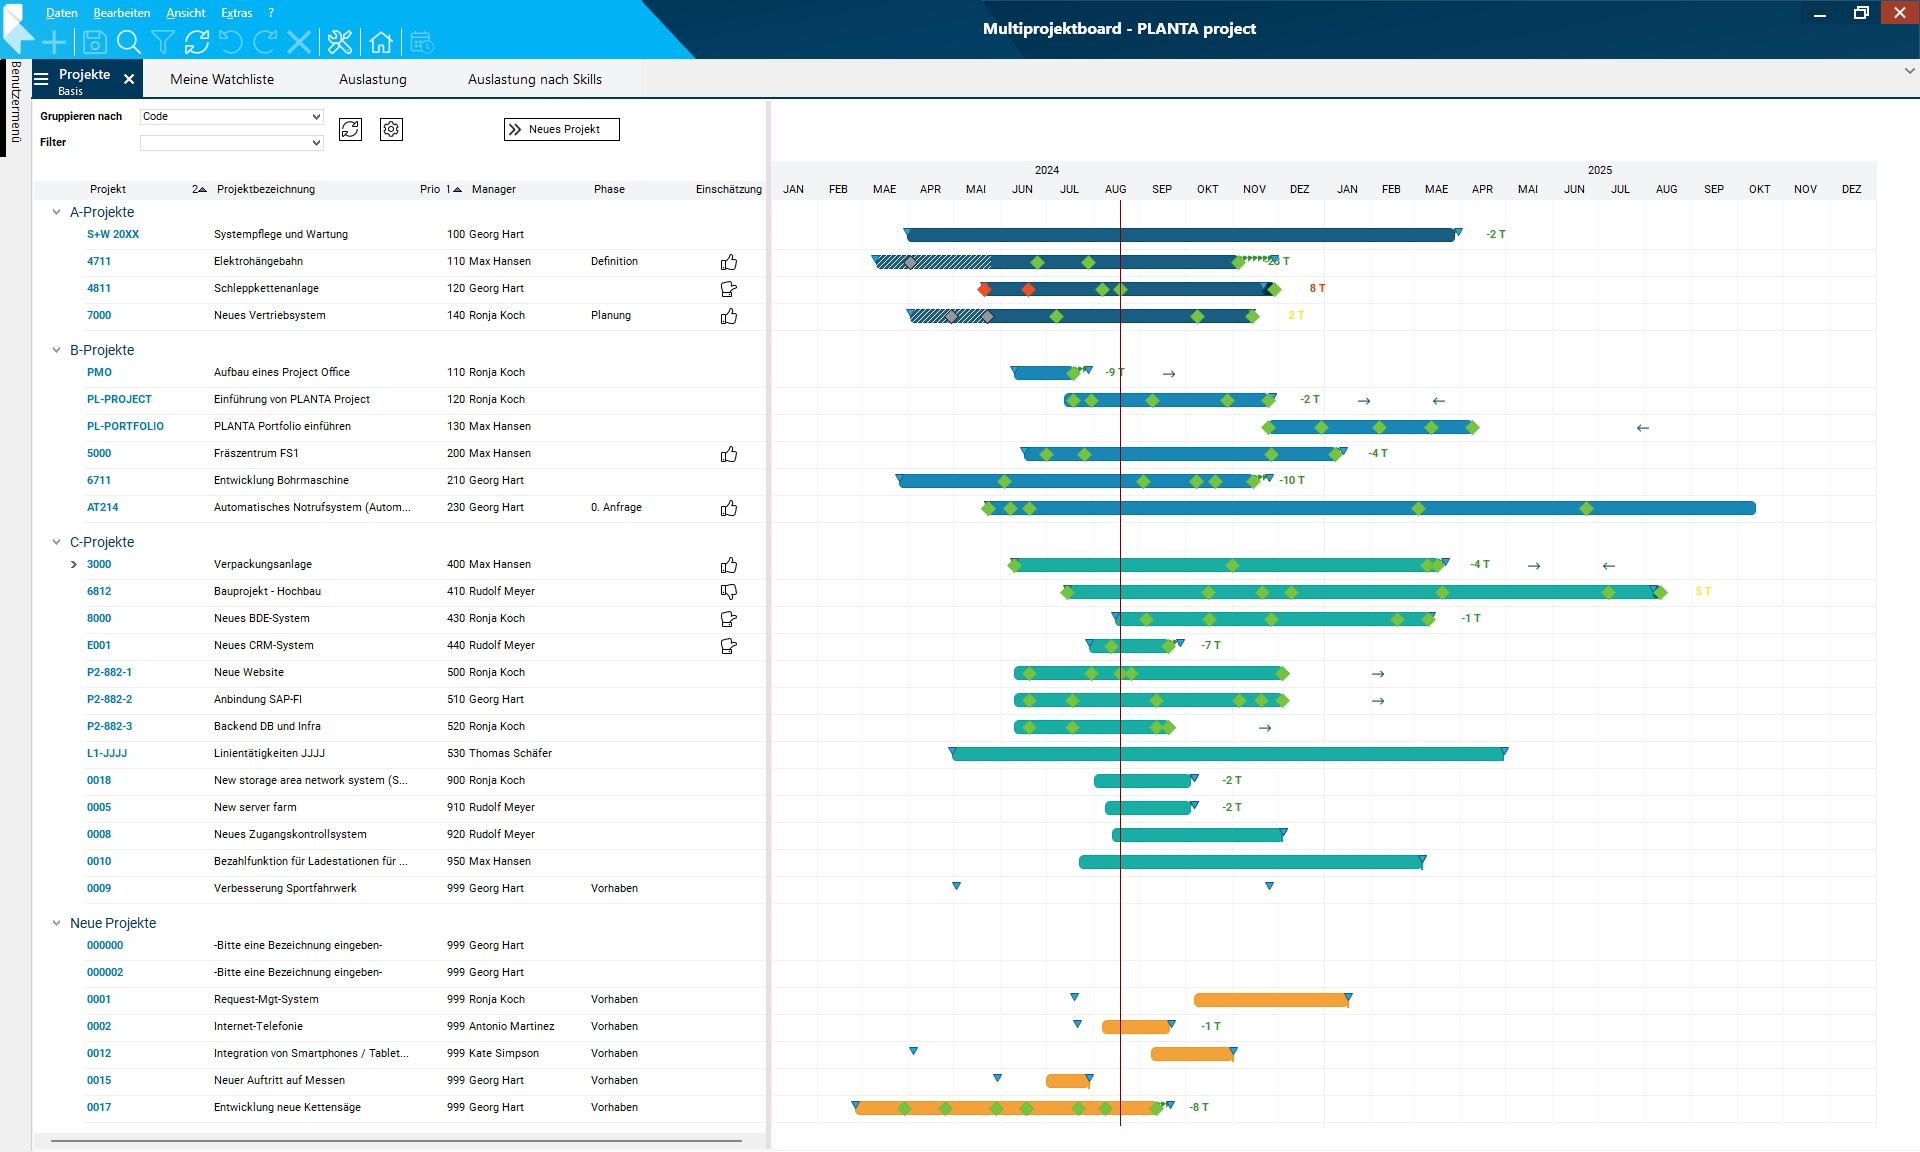Click refresh icon beside Gruppieren dropdown

click(350, 129)
